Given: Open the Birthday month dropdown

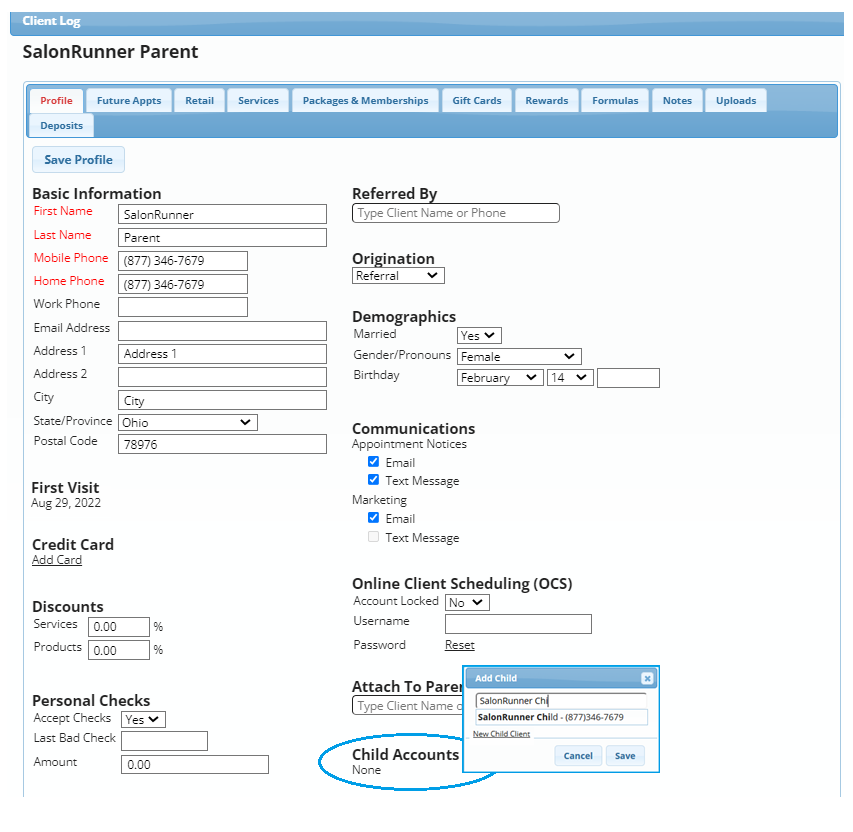Looking at the screenshot, I should (500, 377).
